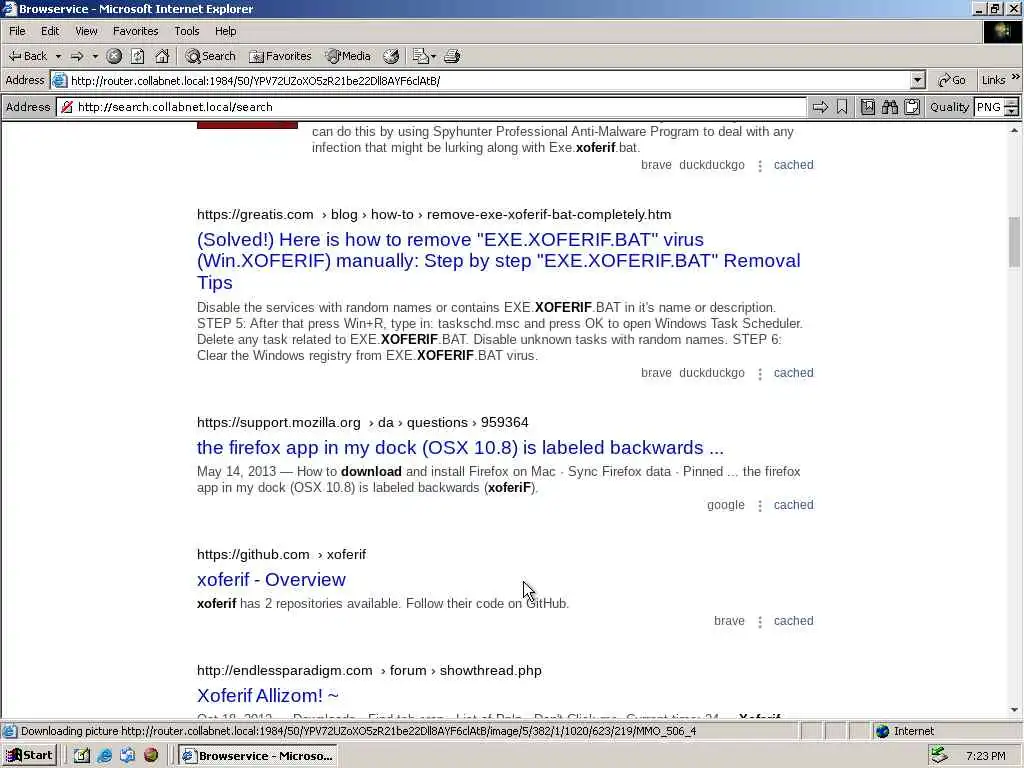
Task: Click cached link under github xoferif result
Action: [793, 620]
